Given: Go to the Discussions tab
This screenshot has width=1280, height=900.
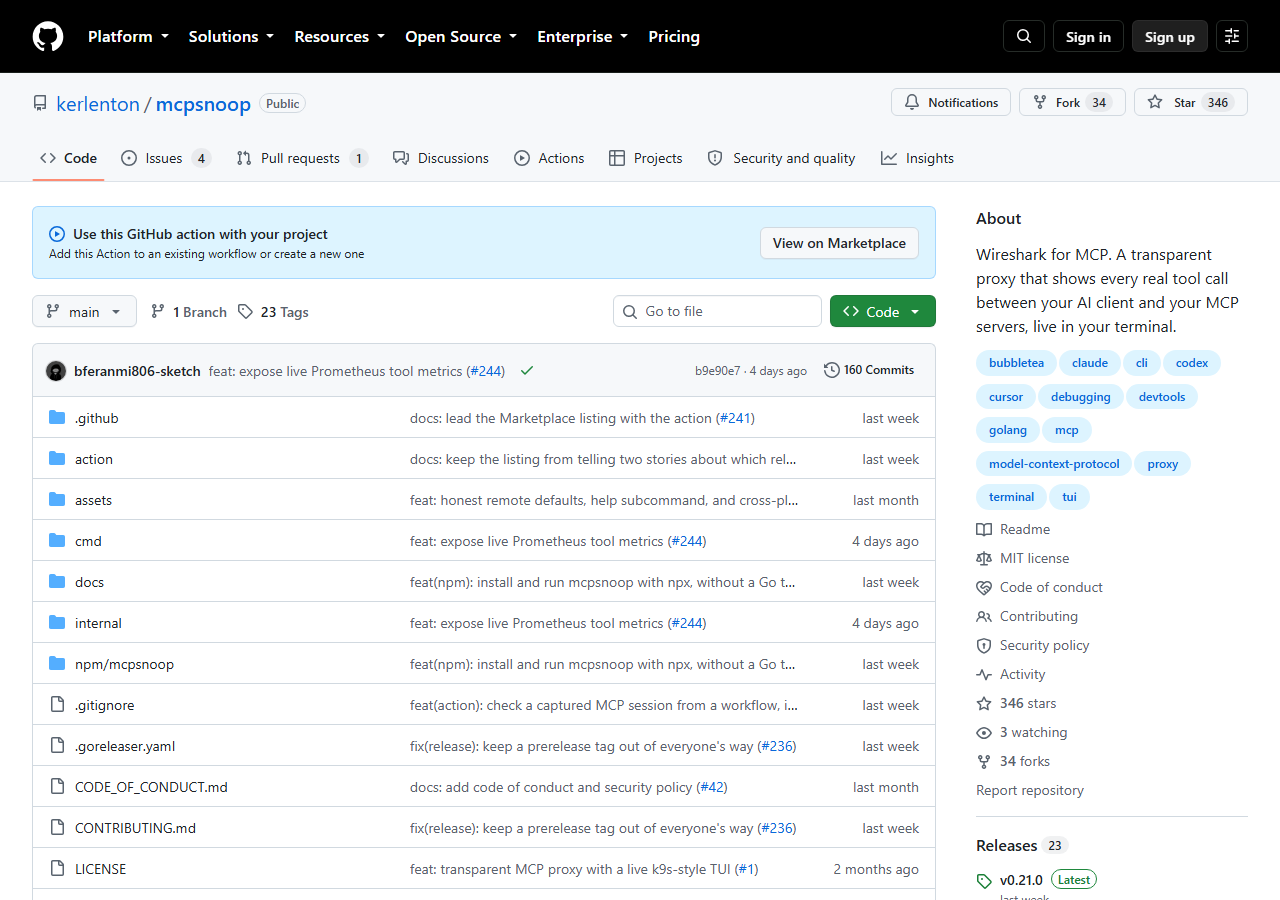Looking at the screenshot, I should coord(441,158).
